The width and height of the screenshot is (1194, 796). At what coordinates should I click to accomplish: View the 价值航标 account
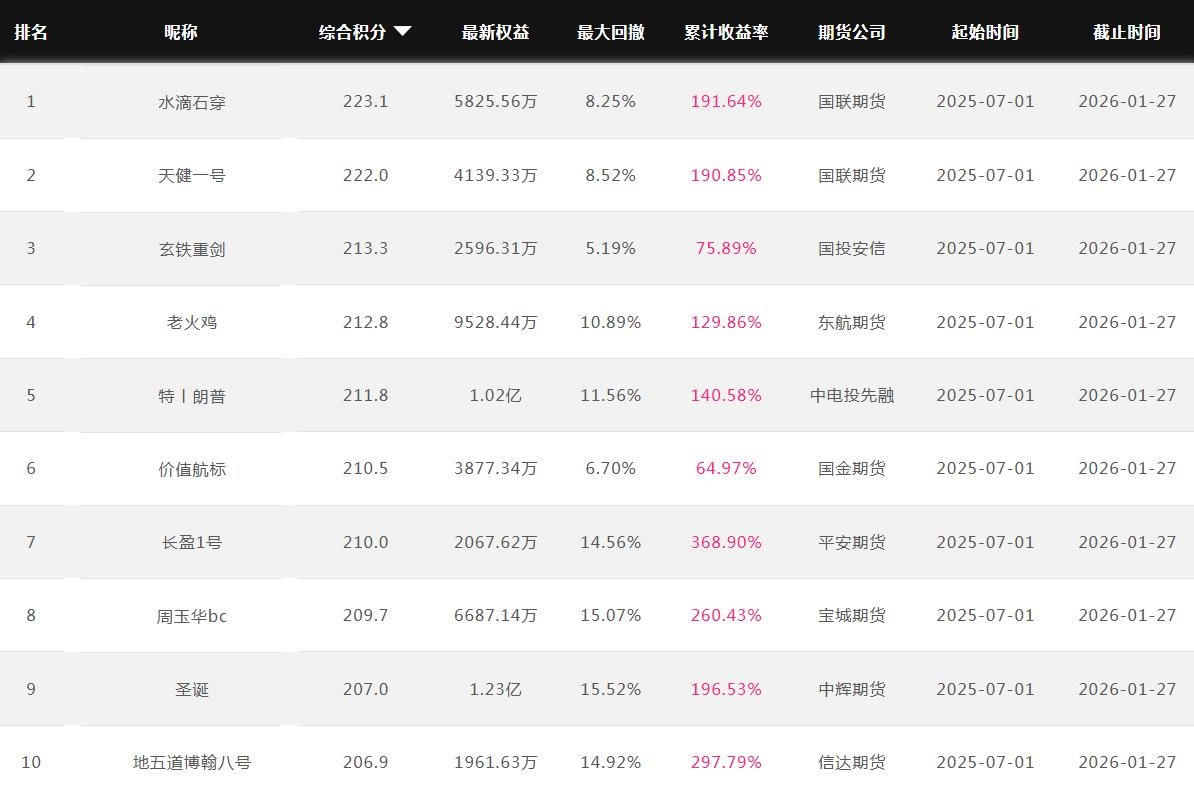(192, 469)
